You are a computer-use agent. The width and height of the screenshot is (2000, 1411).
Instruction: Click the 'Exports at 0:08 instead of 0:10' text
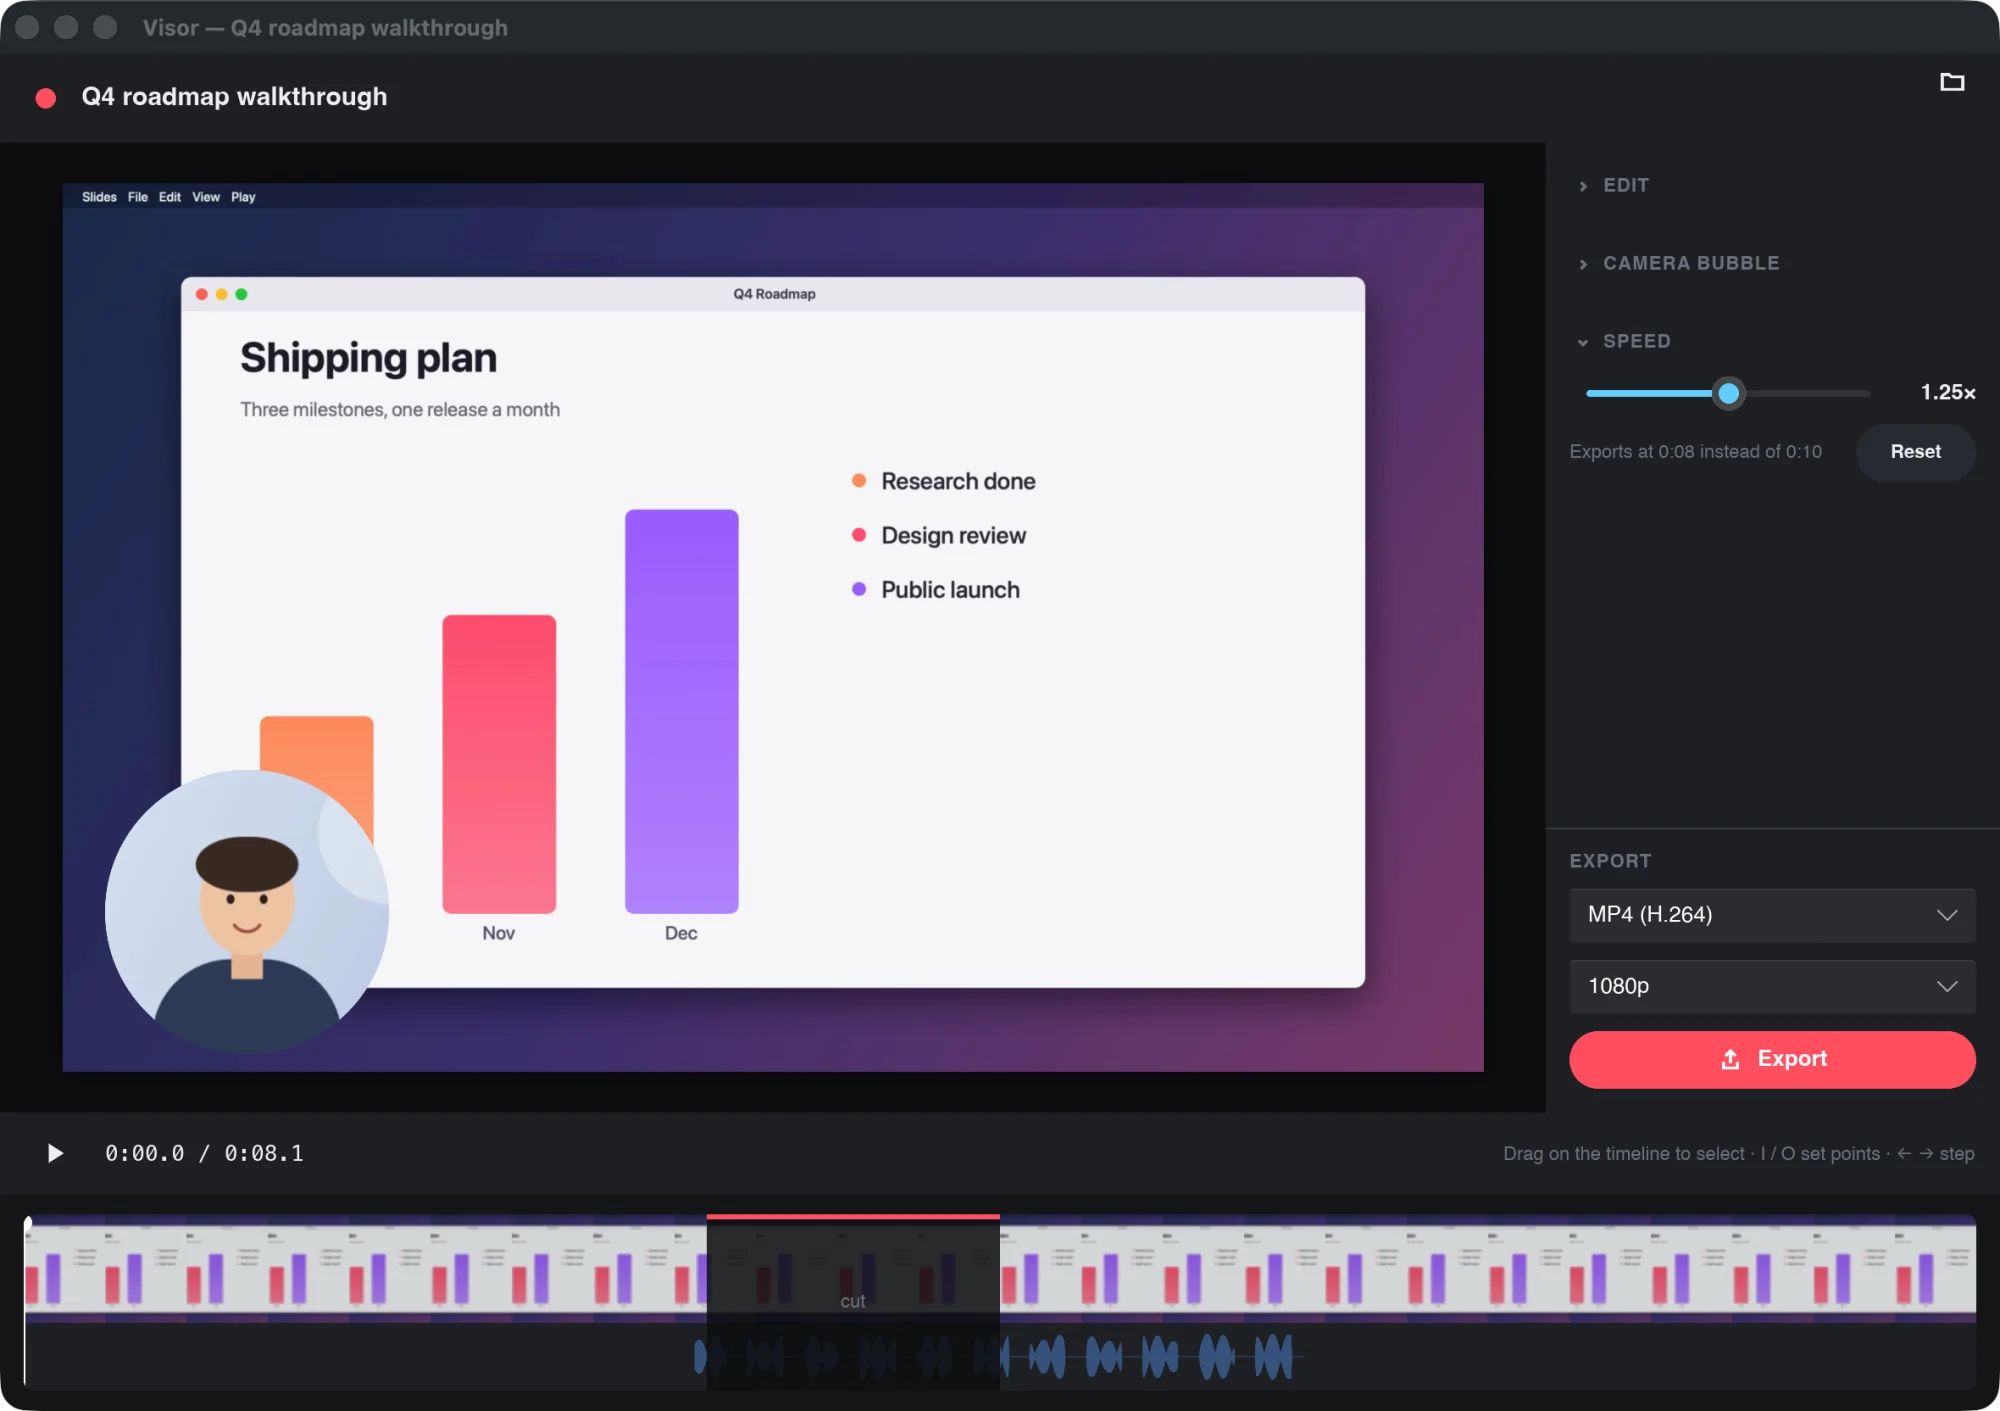point(1695,452)
